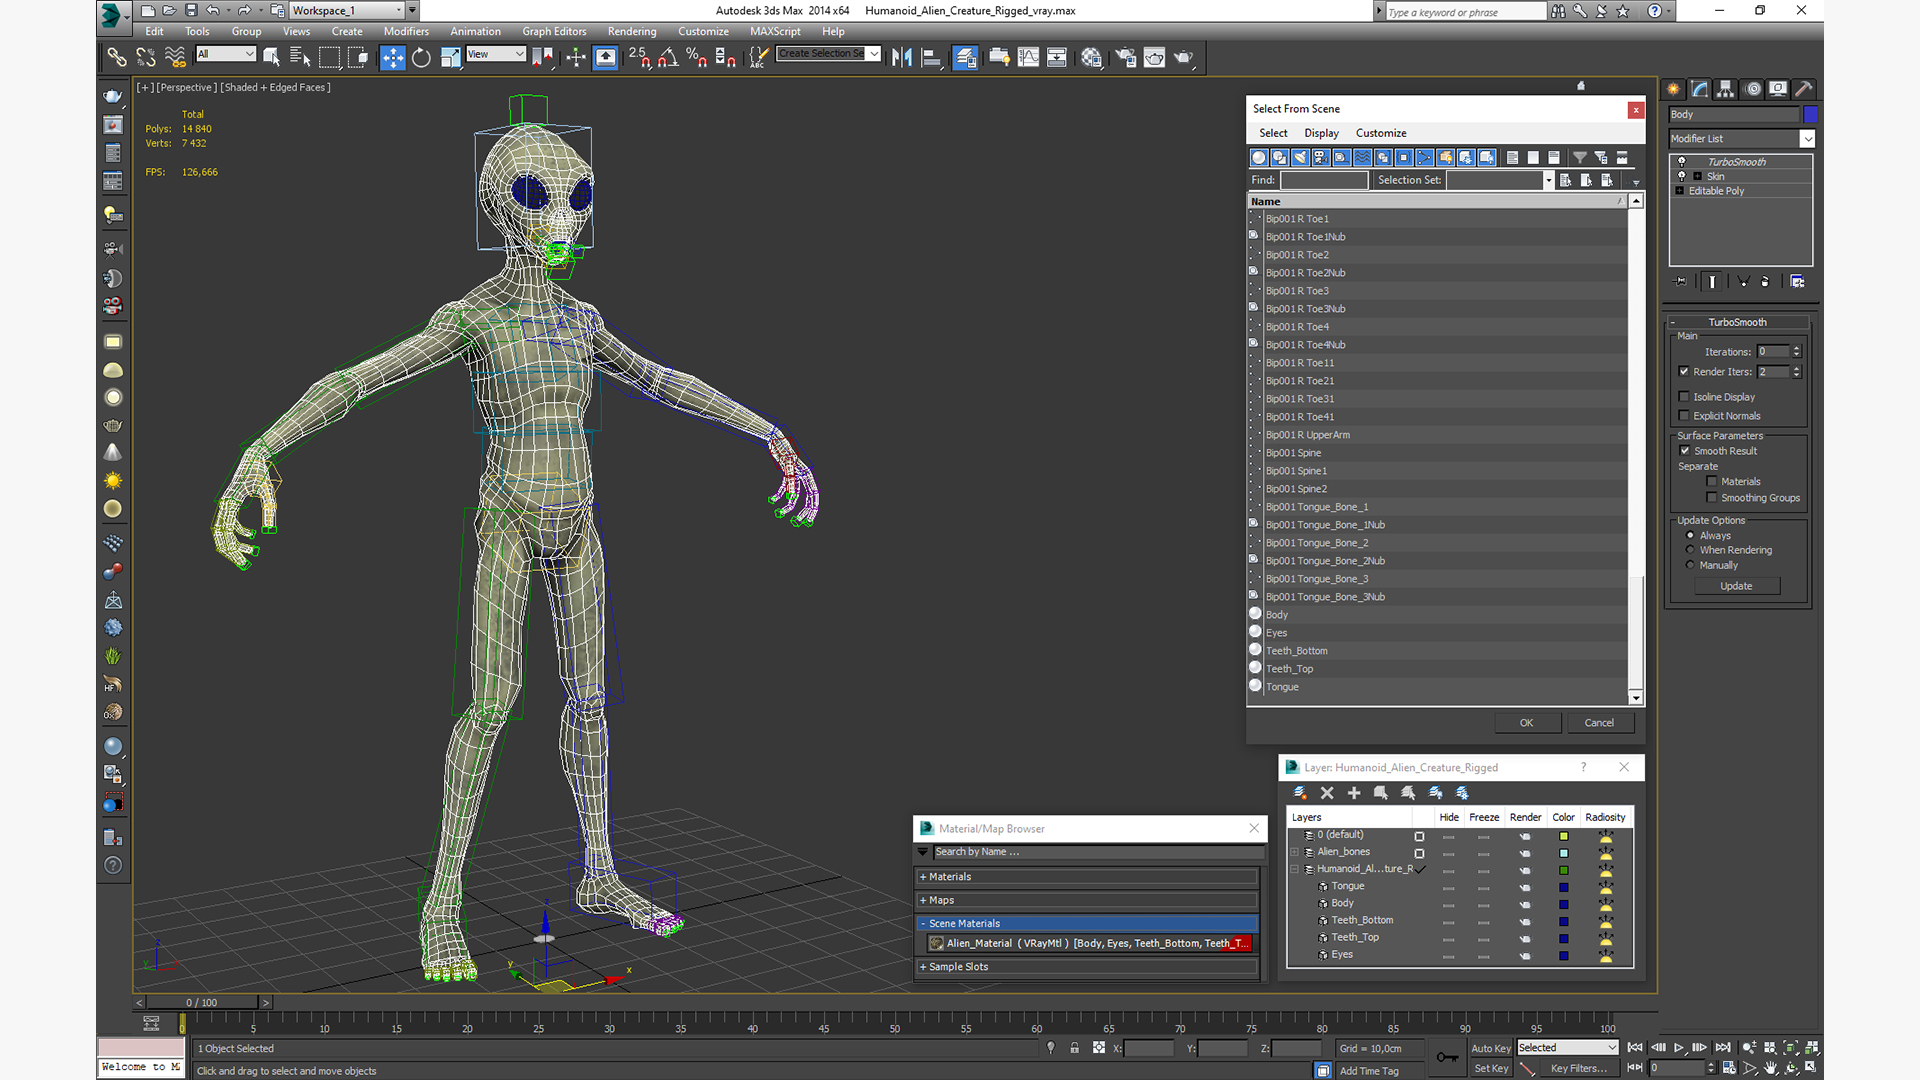This screenshot has width=1920, height=1080.
Task: Open the Selection Set dropdown in Select From Scene
Action: pos(1548,180)
